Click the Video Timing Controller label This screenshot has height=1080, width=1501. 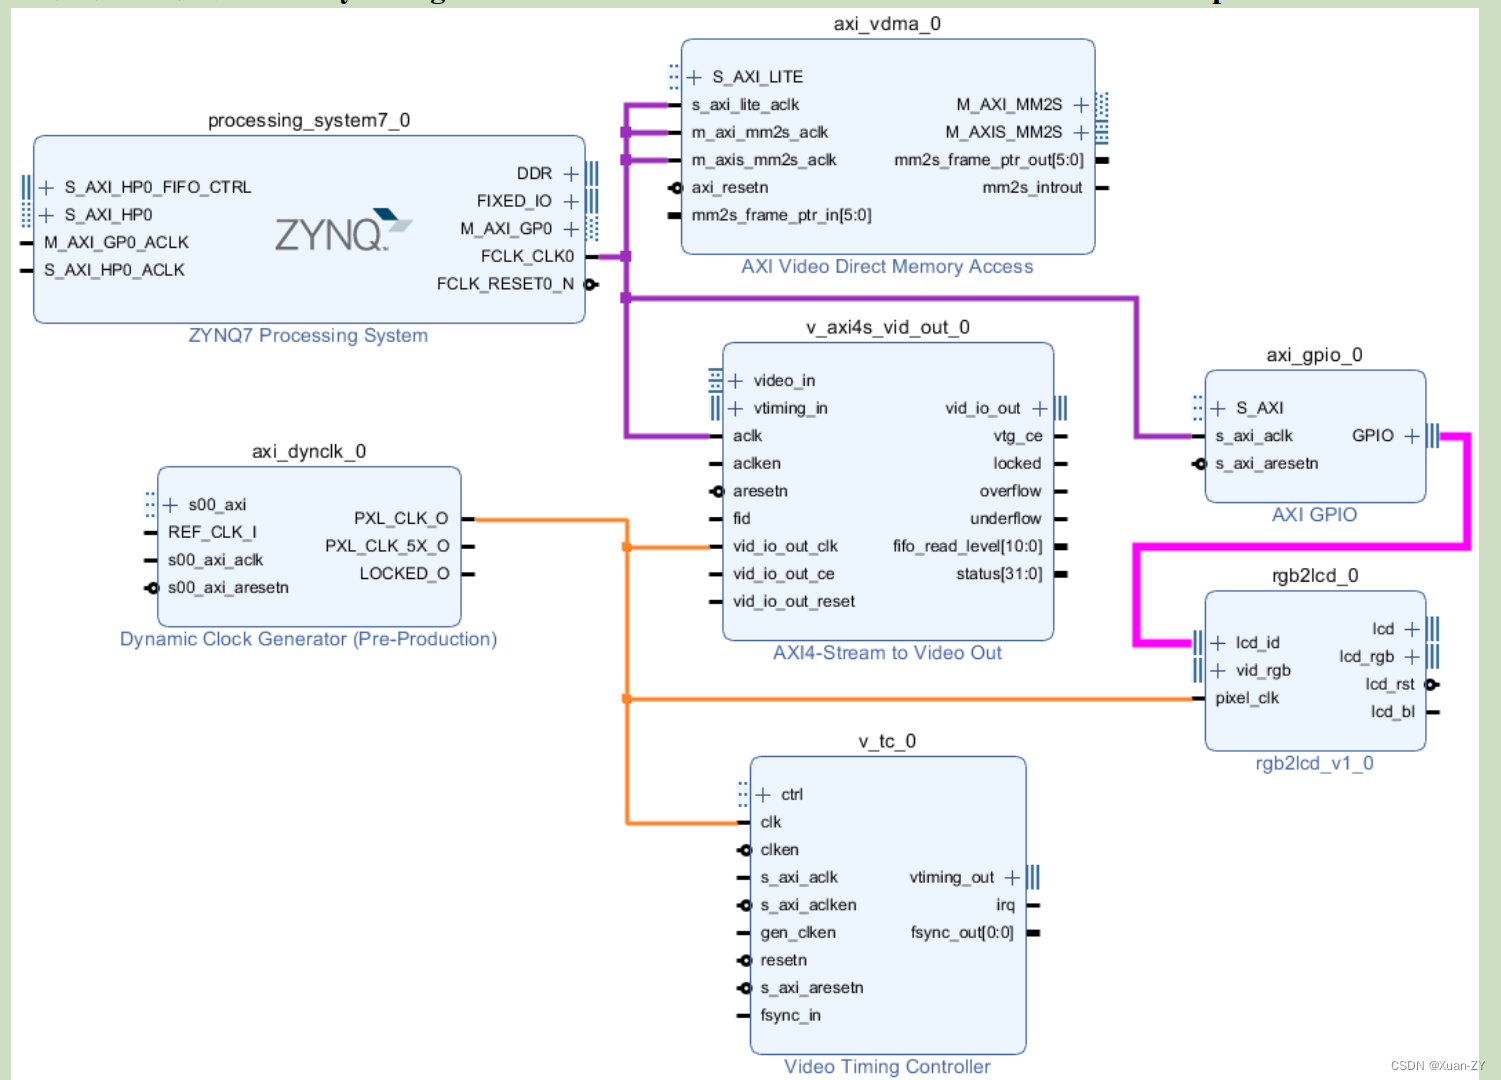pos(887,1067)
